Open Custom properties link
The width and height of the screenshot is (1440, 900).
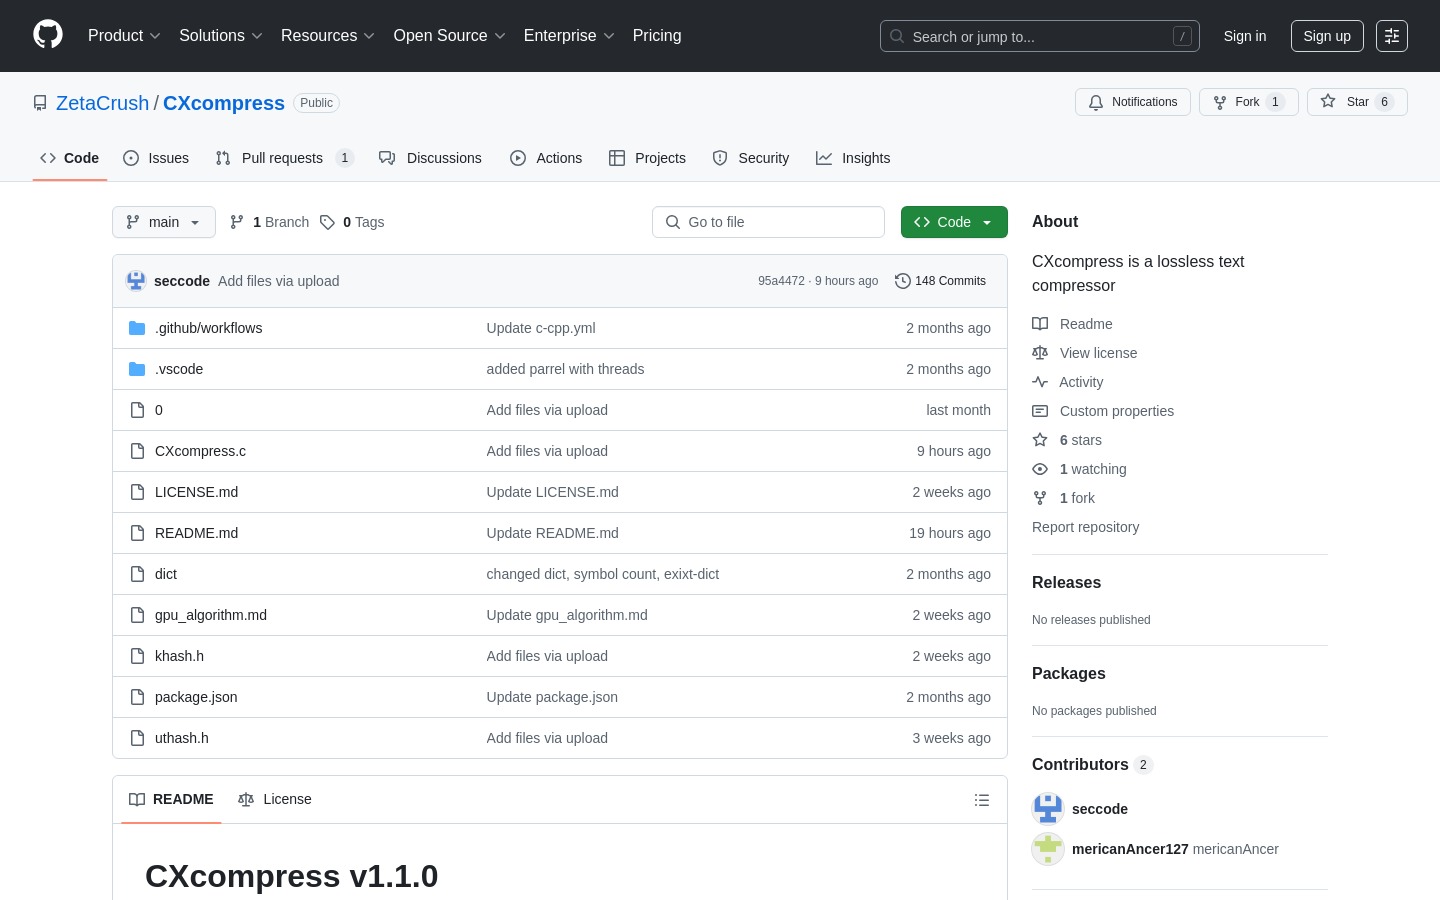pyautogui.click(x=1103, y=411)
